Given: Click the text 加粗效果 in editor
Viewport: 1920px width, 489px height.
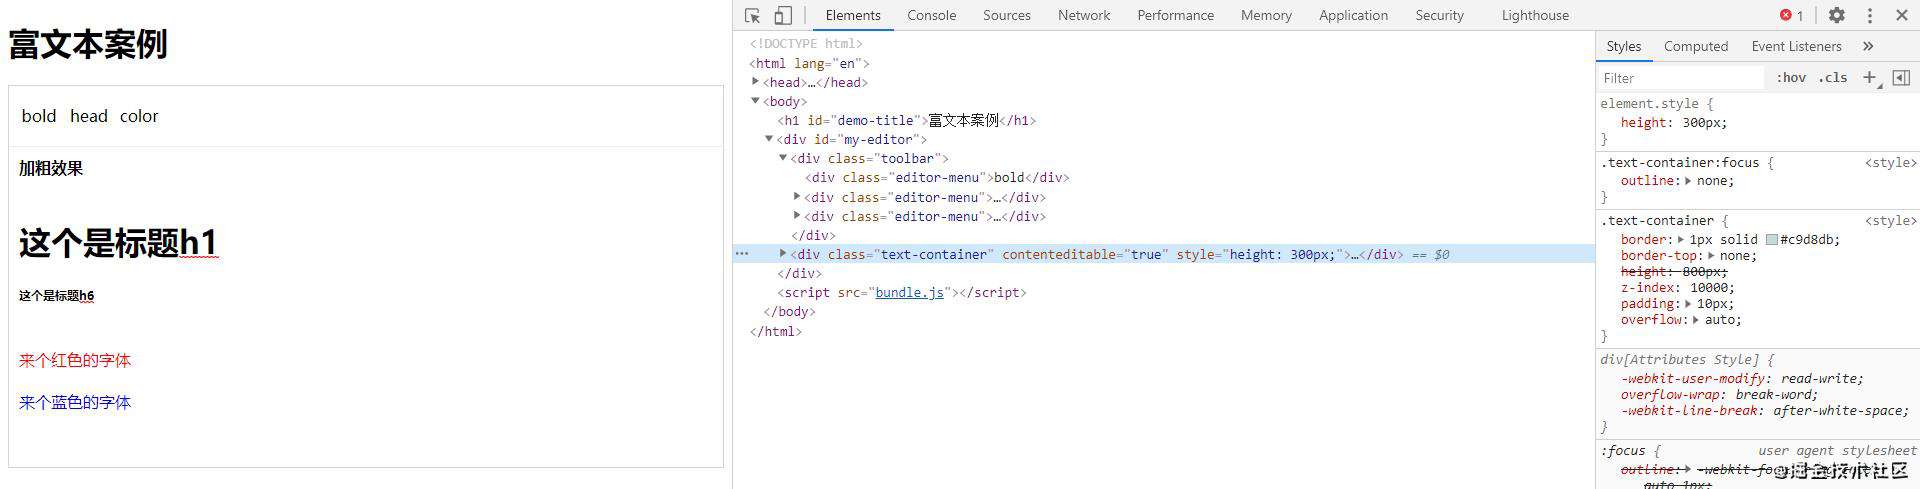Looking at the screenshot, I should click(51, 168).
